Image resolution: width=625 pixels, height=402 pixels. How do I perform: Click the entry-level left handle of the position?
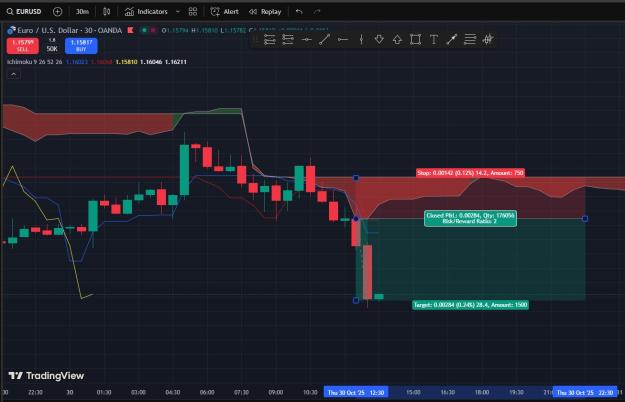click(356, 219)
